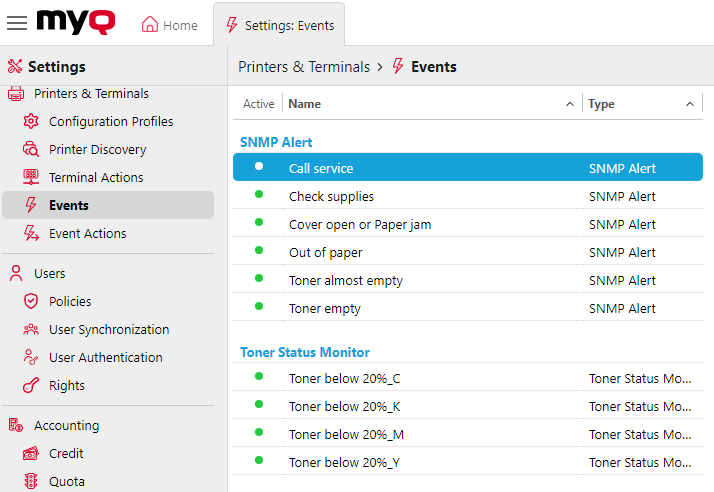Viewport: 714px width, 492px height.
Task: Click the Event Actions lightning icon
Action: pyautogui.click(x=30, y=234)
